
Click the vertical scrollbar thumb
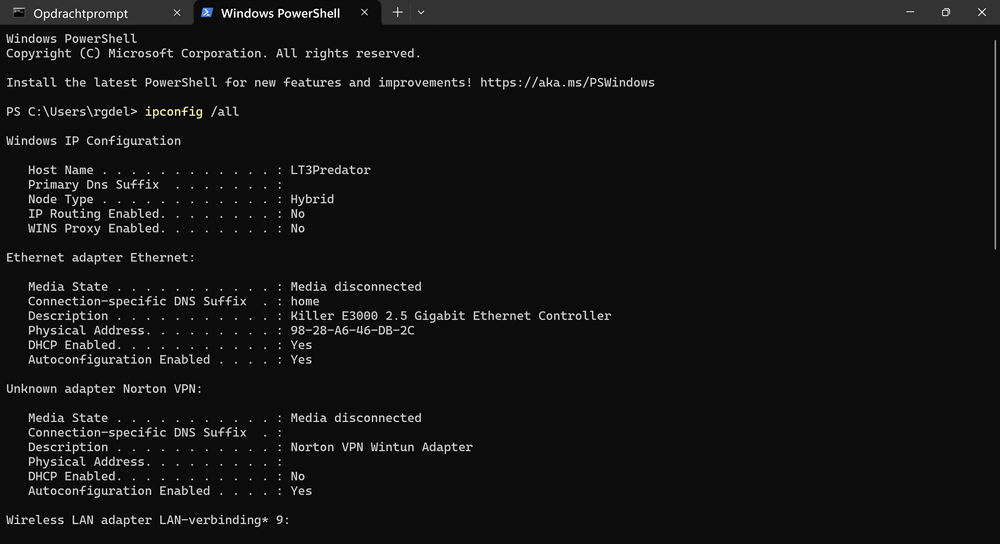tap(995, 143)
